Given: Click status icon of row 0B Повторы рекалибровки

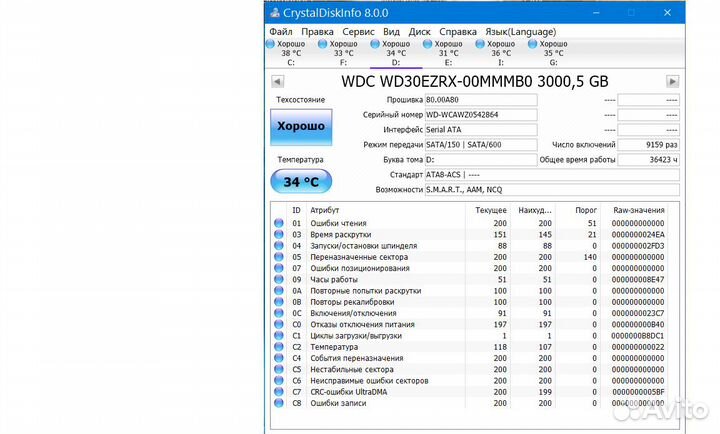Looking at the screenshot, I should (x=279, y=302).
